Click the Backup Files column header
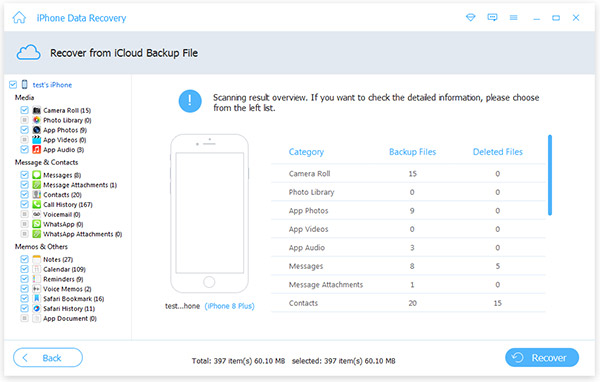600x382 pixels. 412,152
